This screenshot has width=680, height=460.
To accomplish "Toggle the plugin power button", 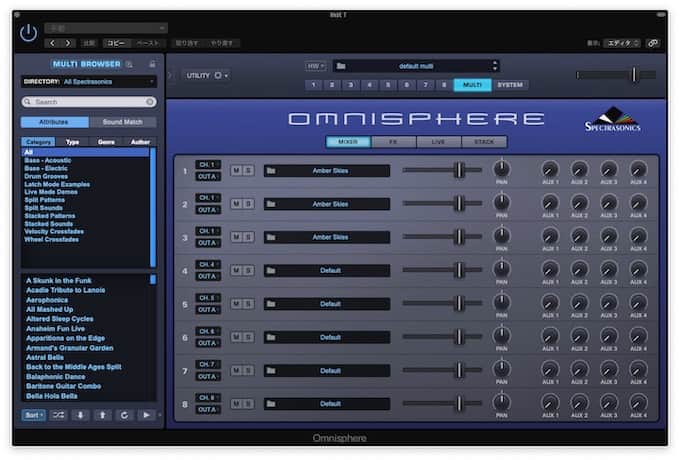I will tap(28, 33).
